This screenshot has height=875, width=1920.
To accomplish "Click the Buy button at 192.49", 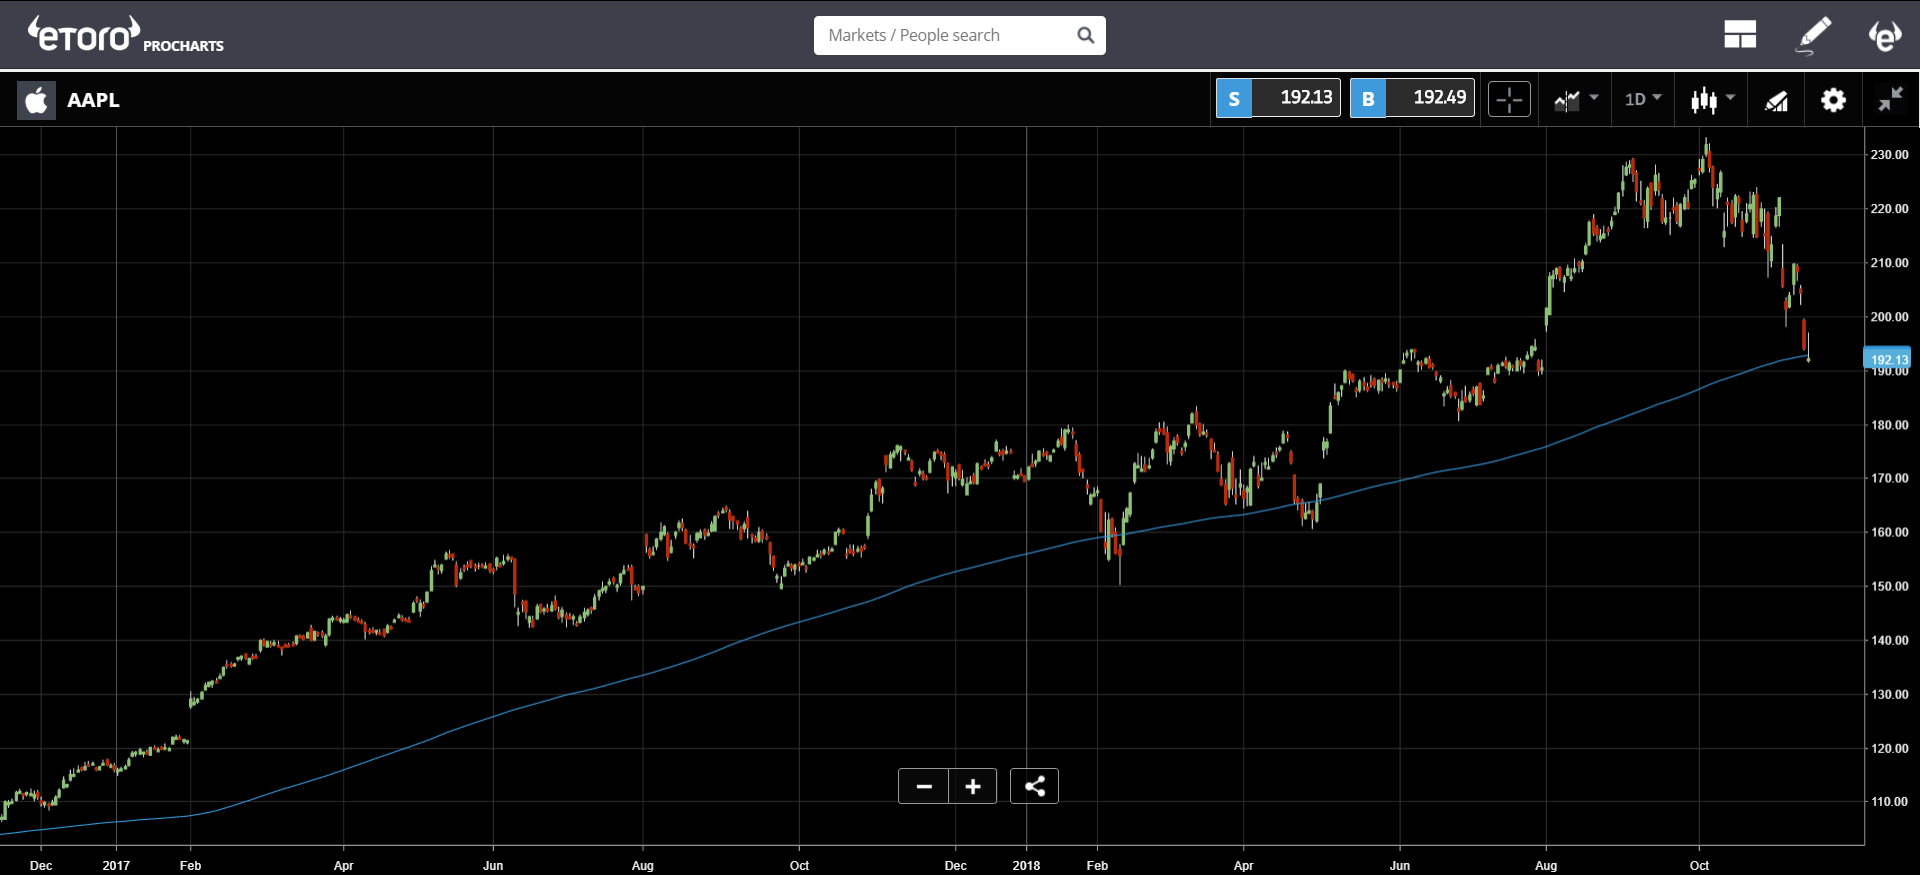I will 1412,98.
